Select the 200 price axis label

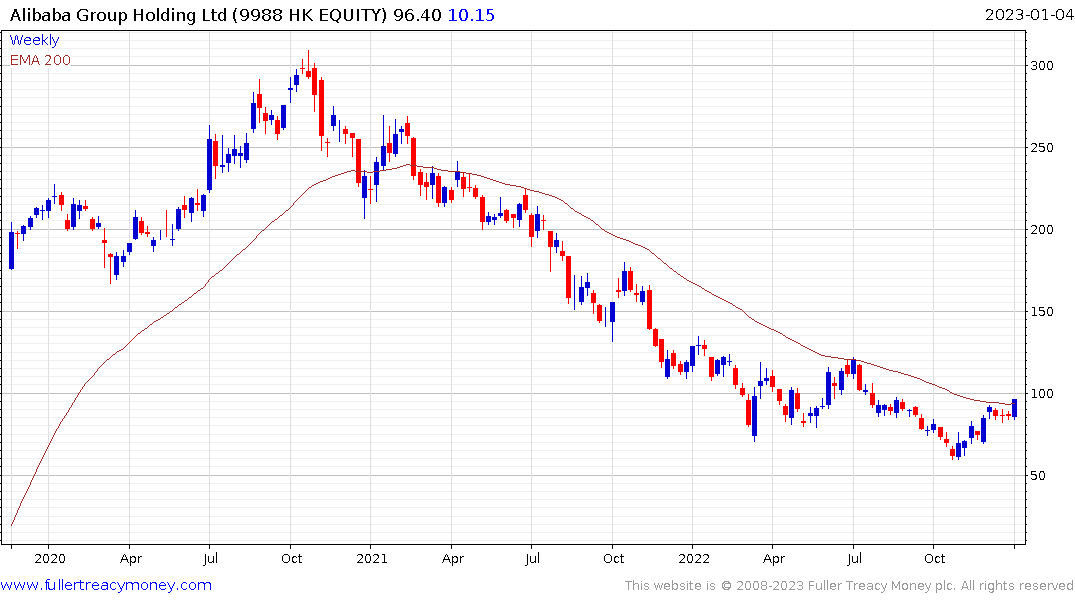[1042, 230]
